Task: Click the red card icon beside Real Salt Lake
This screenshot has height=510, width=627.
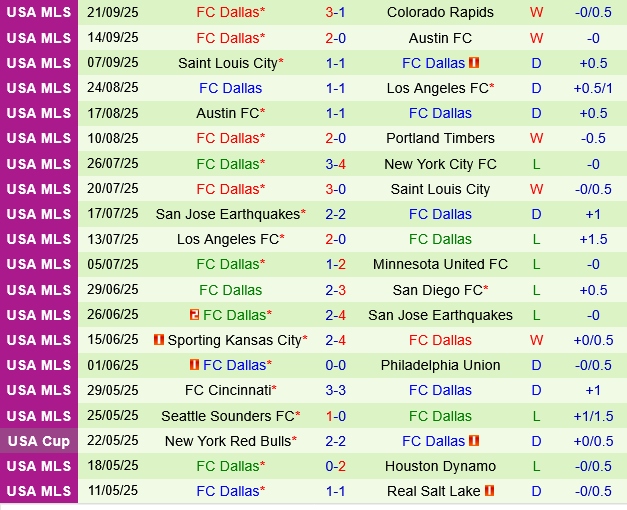Action: pos(489,491)
